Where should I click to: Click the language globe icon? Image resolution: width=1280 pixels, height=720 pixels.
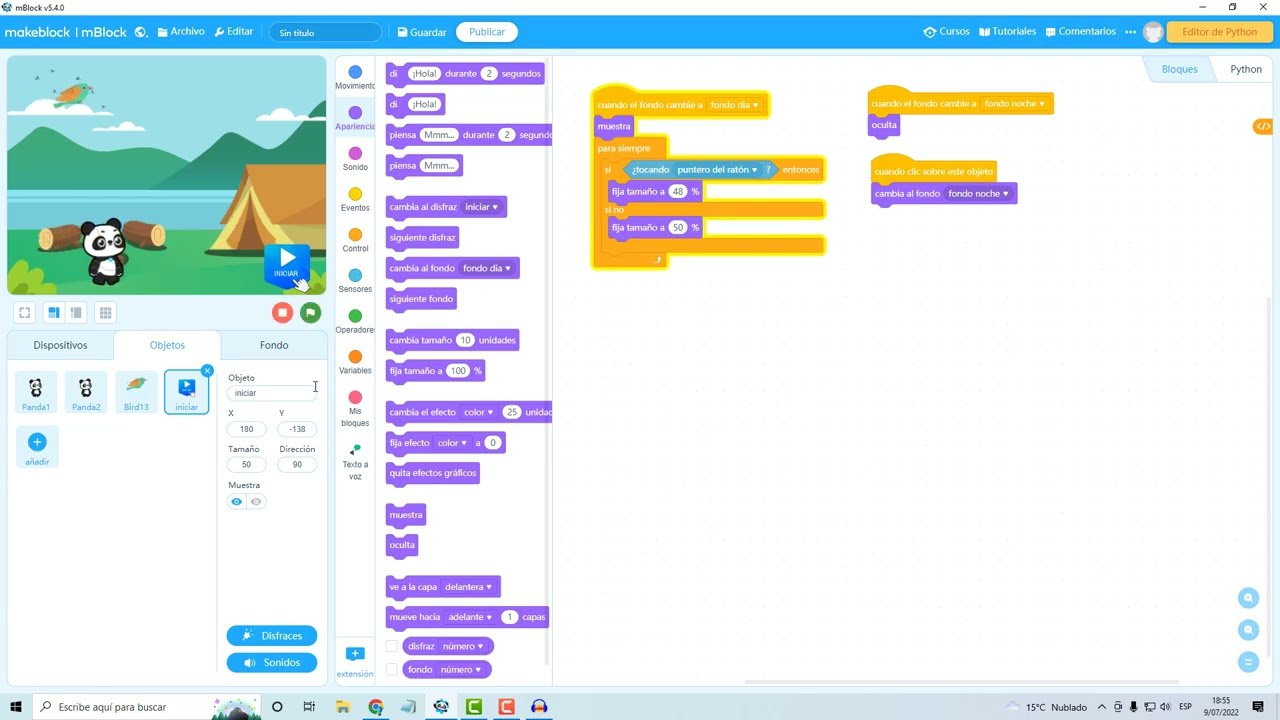(x=141, y=32)
